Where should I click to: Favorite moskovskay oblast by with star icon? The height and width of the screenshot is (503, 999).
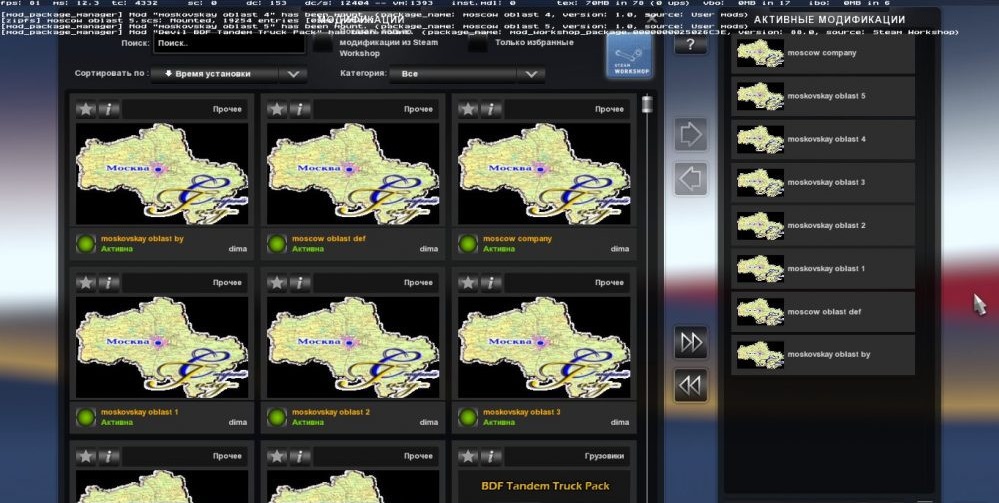pos(86,109)
